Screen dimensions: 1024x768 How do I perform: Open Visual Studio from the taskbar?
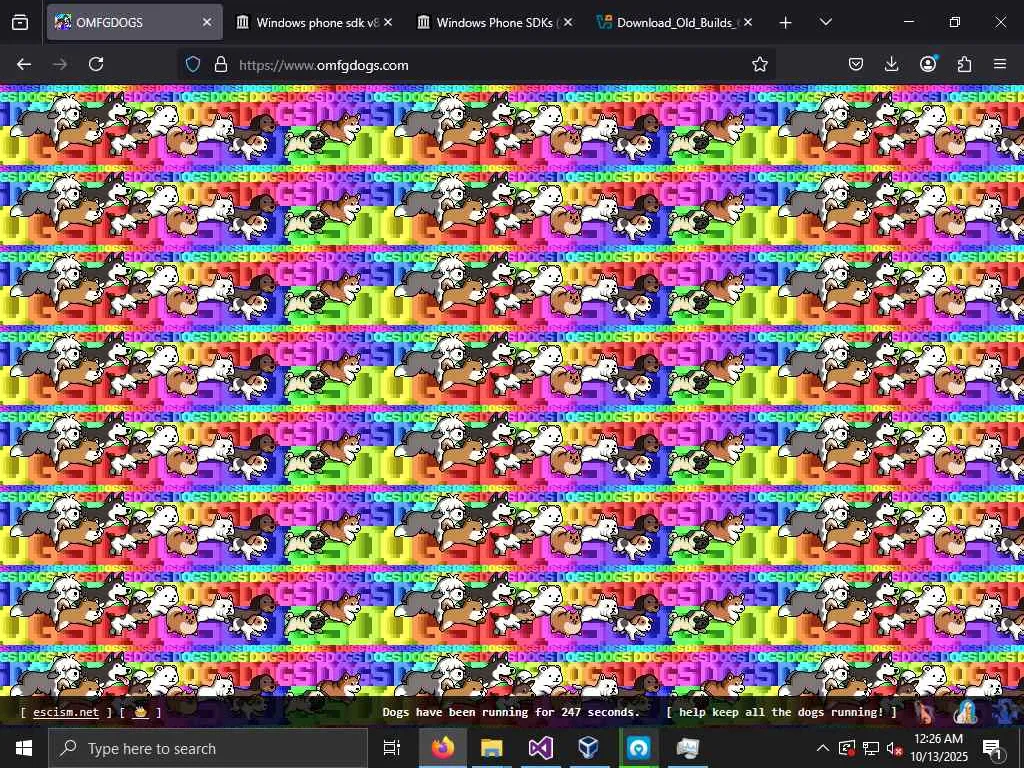point(541,748)
